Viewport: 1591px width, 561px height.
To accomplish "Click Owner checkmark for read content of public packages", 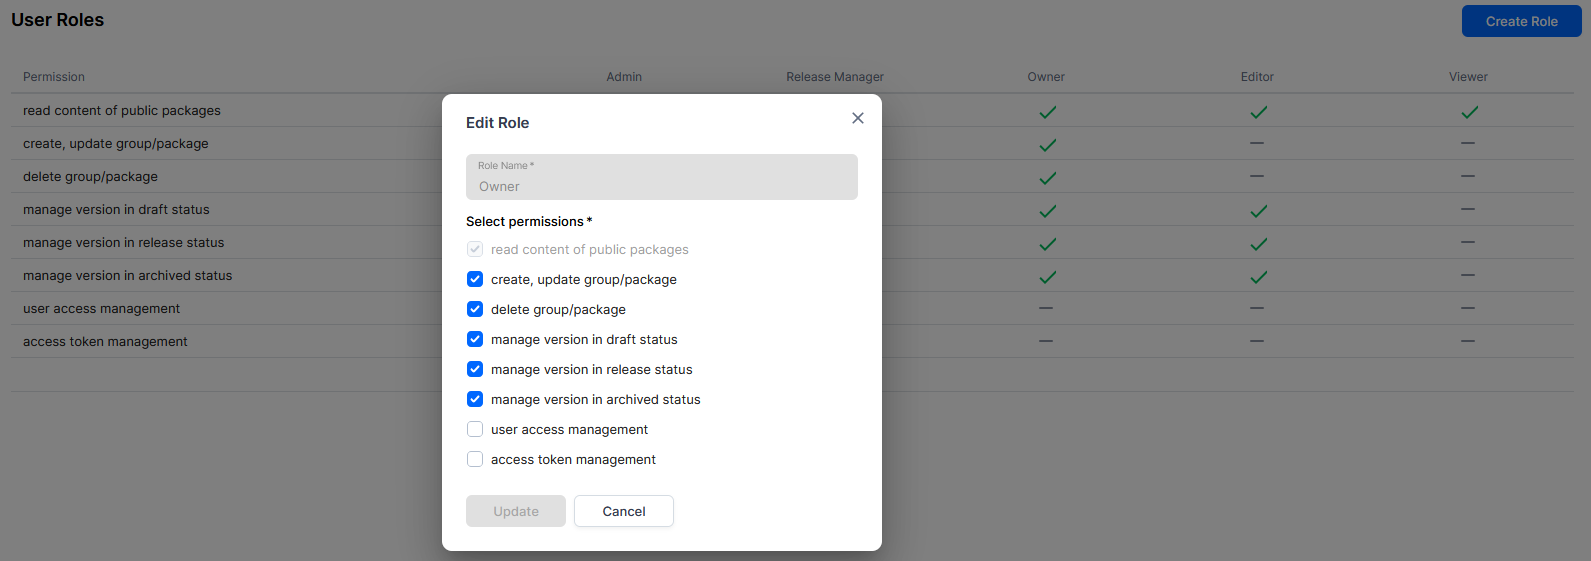I will (1047, 112).
